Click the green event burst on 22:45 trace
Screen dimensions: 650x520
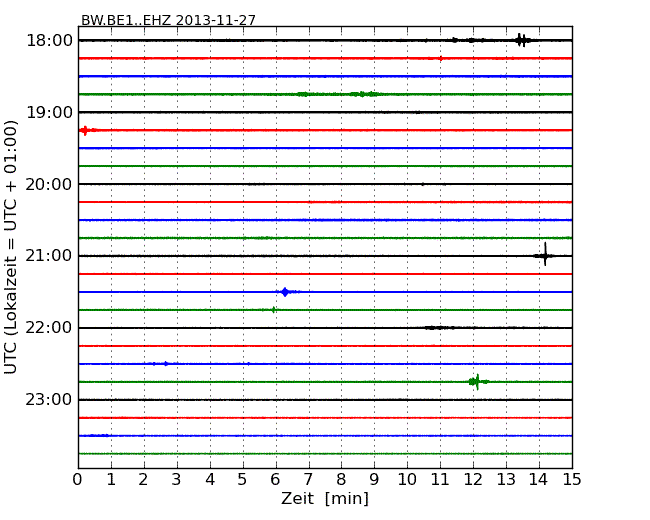477,381
